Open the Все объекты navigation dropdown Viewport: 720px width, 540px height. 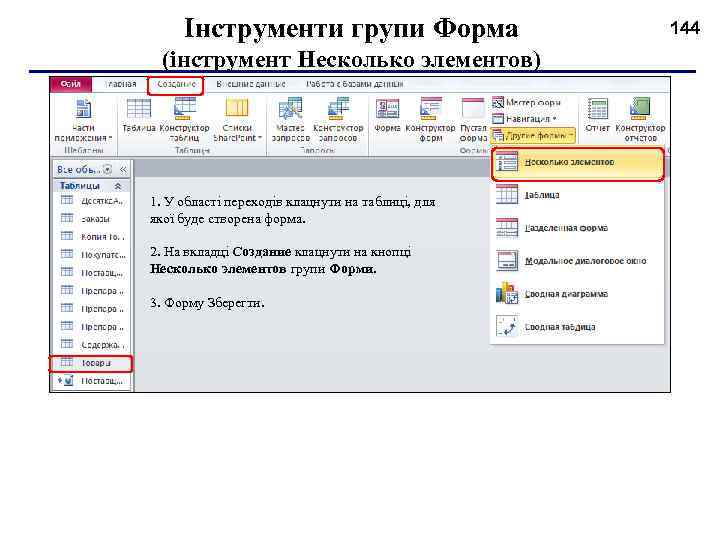click(107, 169)
